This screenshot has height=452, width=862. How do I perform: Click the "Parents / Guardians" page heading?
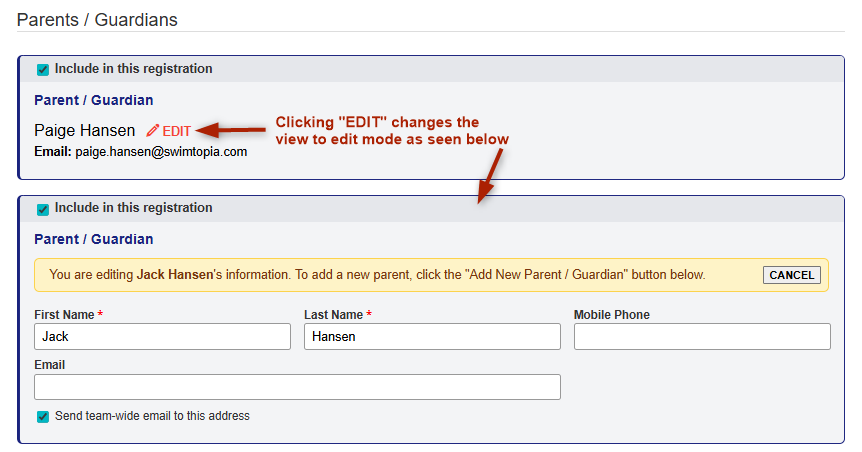(x=97, y=19)
